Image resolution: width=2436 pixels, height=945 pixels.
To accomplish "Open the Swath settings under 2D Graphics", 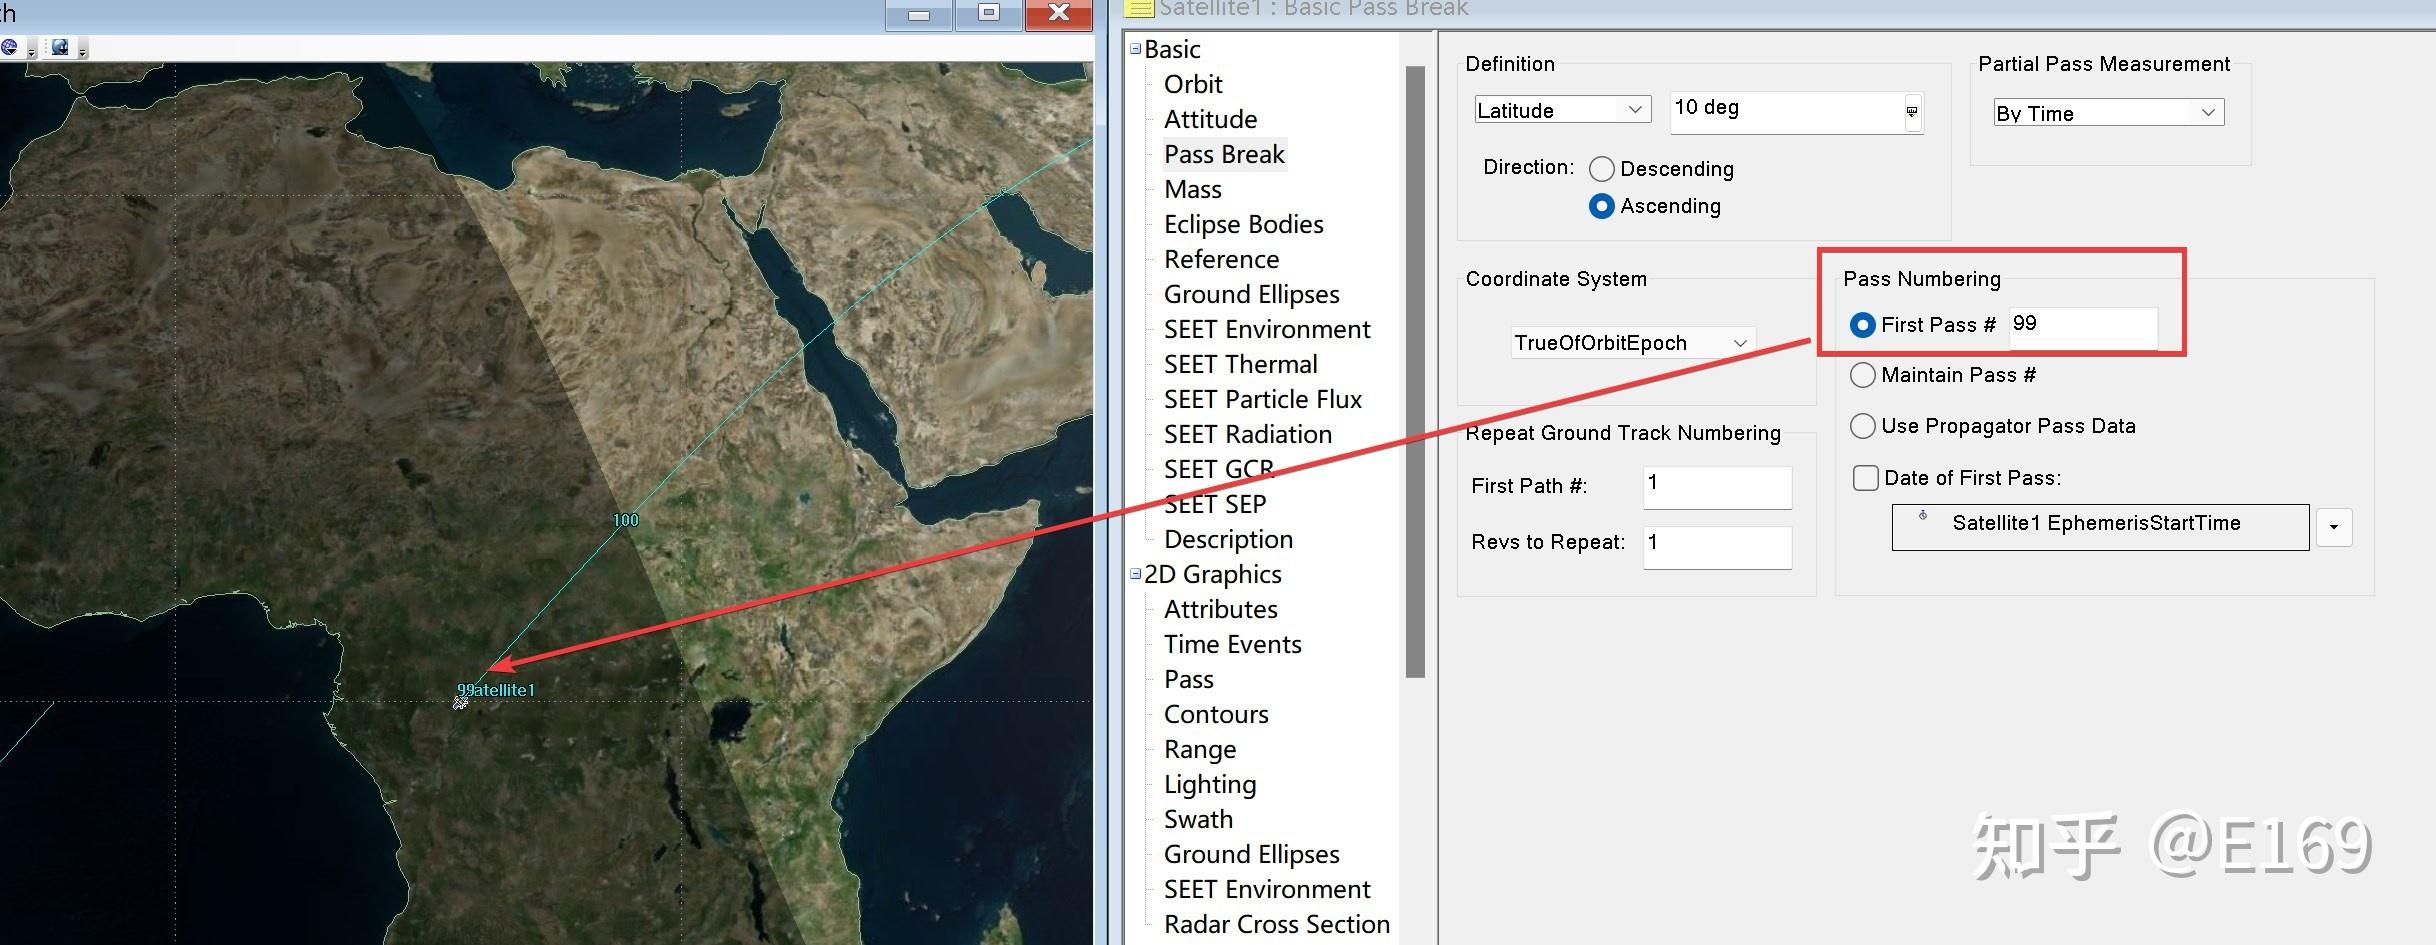I will (1198, 819).
